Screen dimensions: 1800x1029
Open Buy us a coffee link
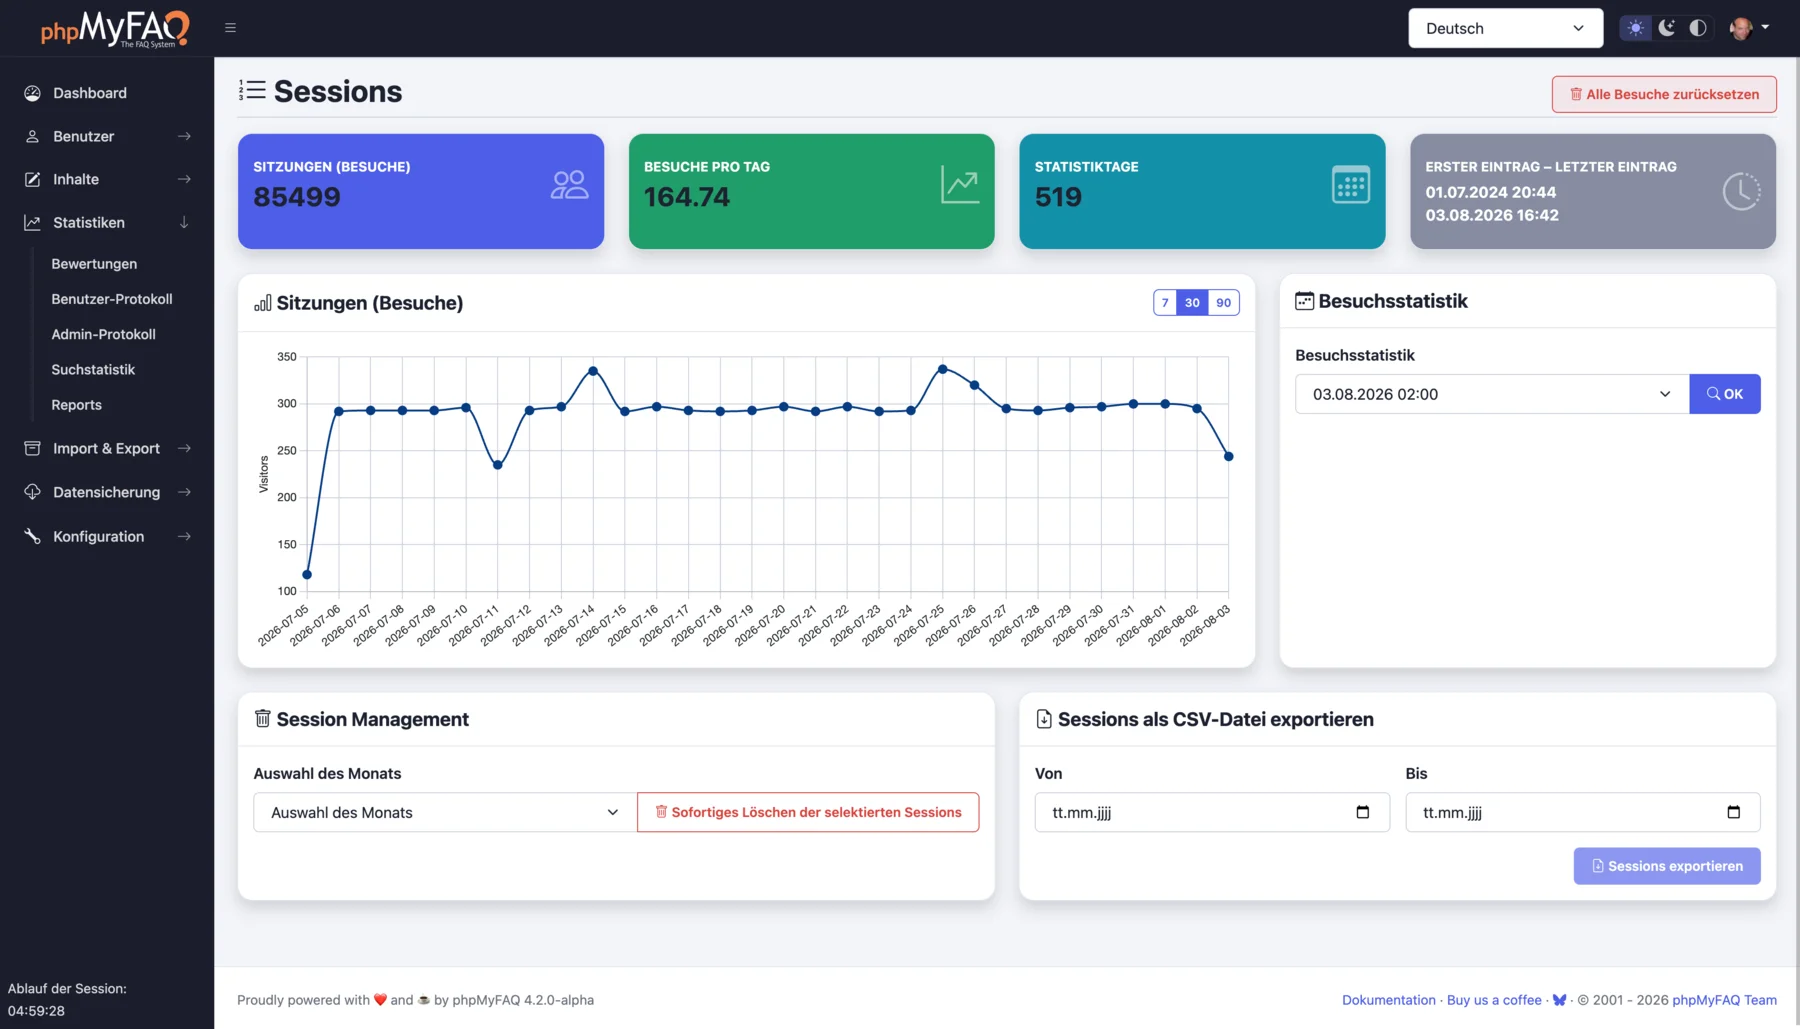point(1494,1000)
